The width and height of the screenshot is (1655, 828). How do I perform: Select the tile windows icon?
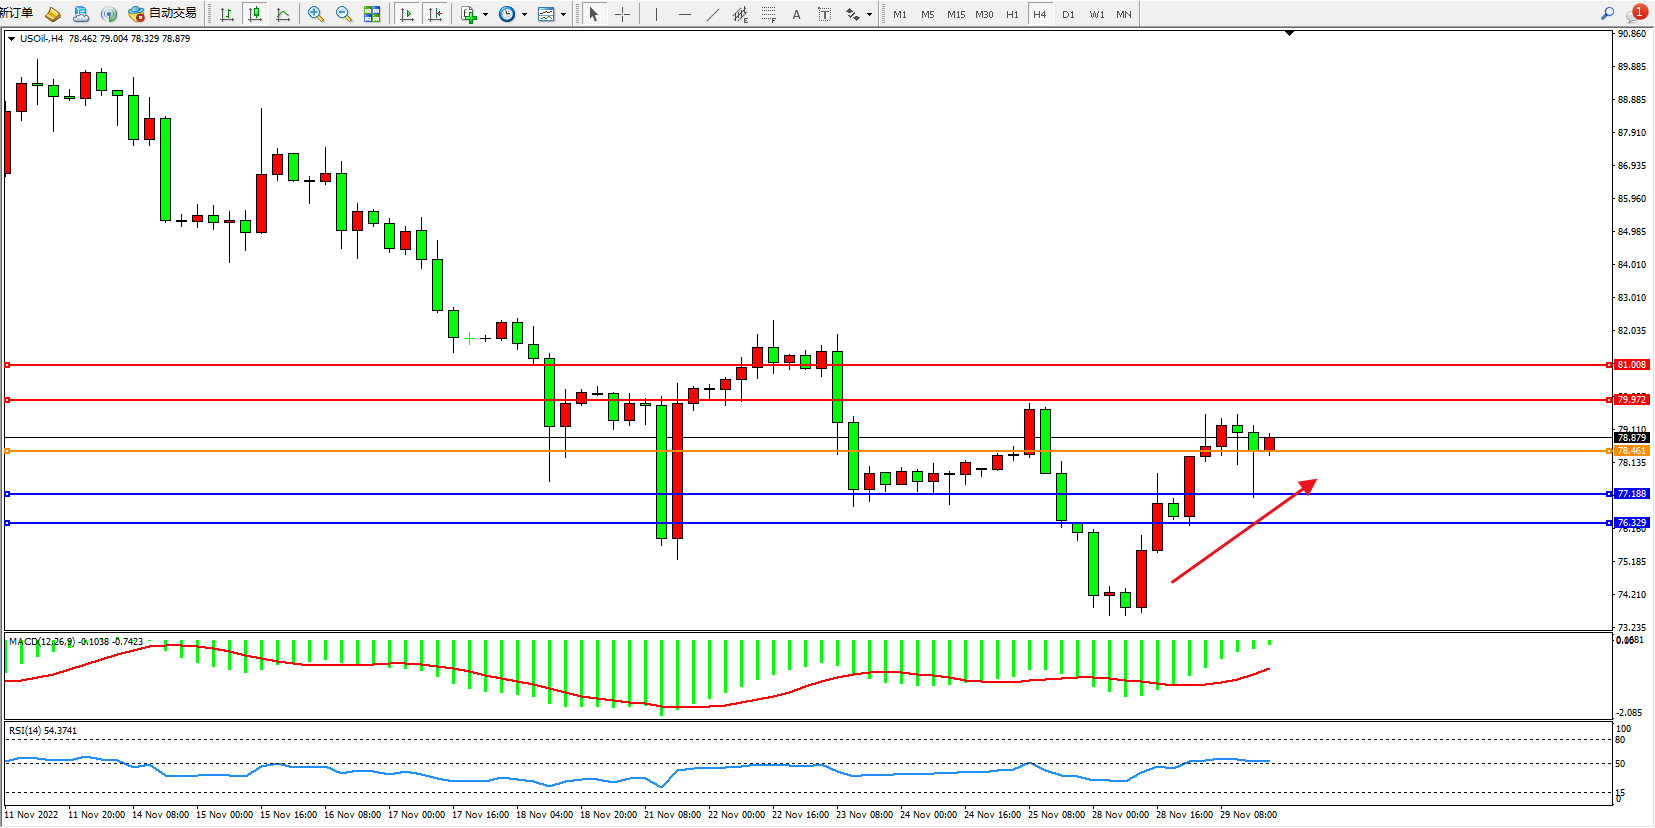coord(372,14)
